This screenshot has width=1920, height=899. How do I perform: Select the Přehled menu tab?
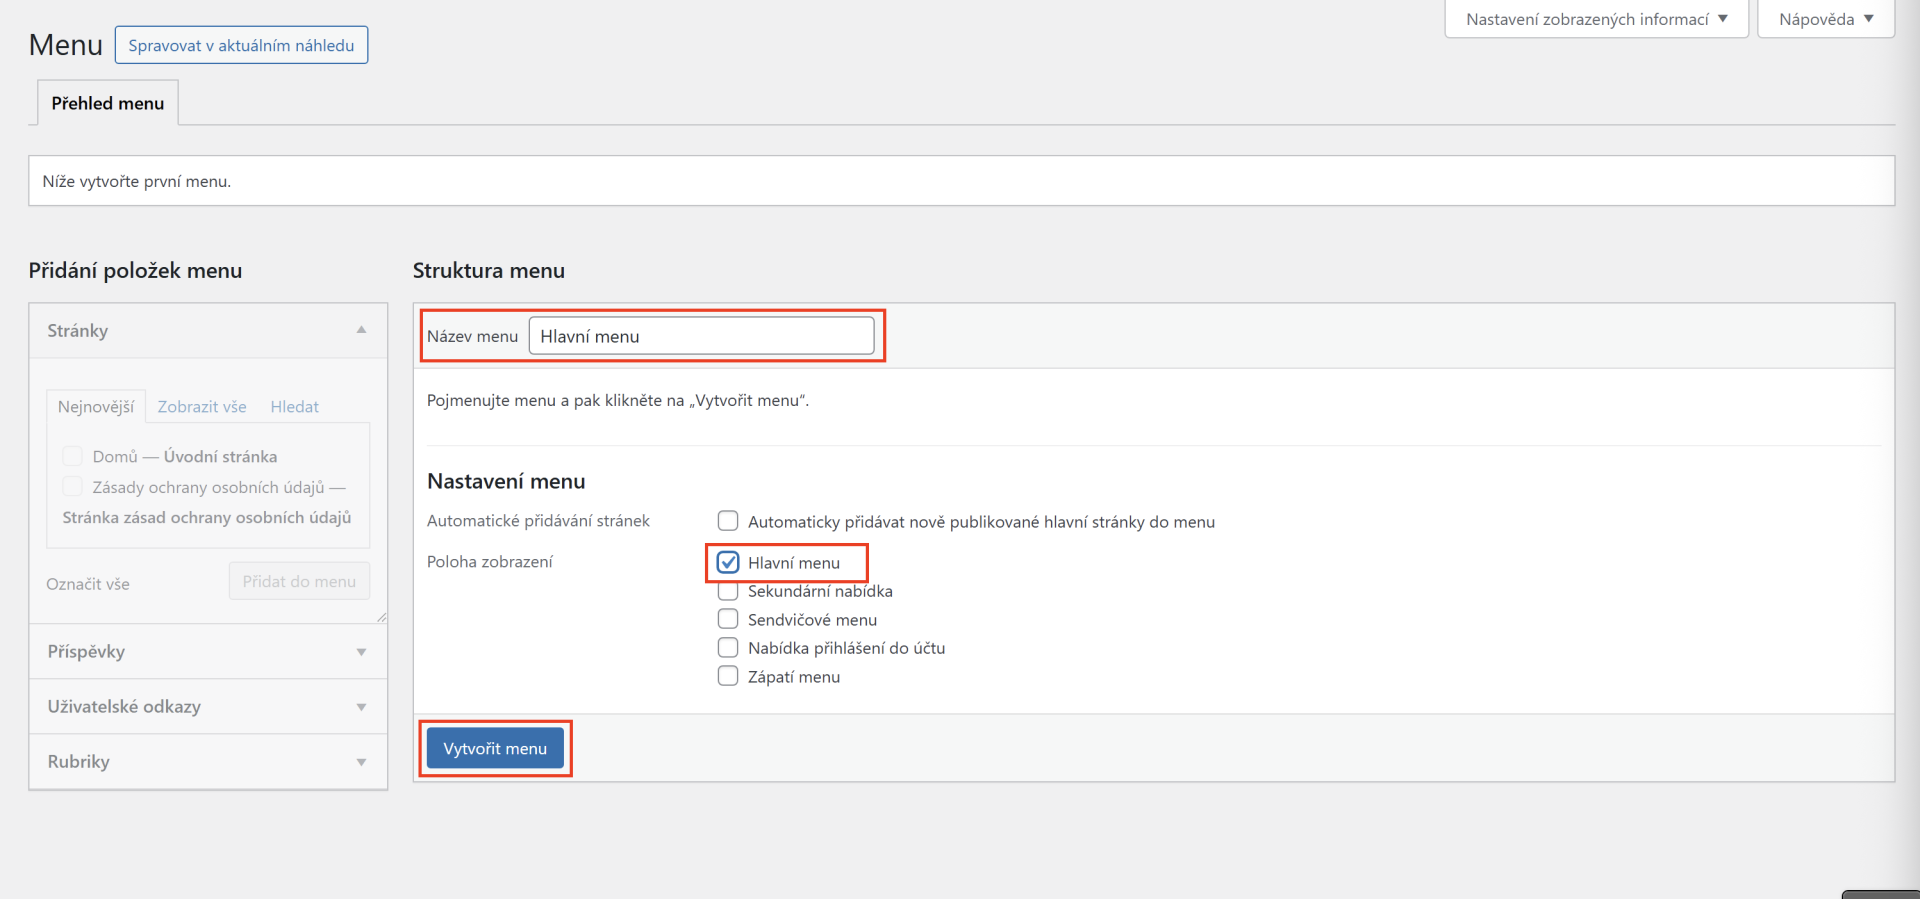coord(108,103)
